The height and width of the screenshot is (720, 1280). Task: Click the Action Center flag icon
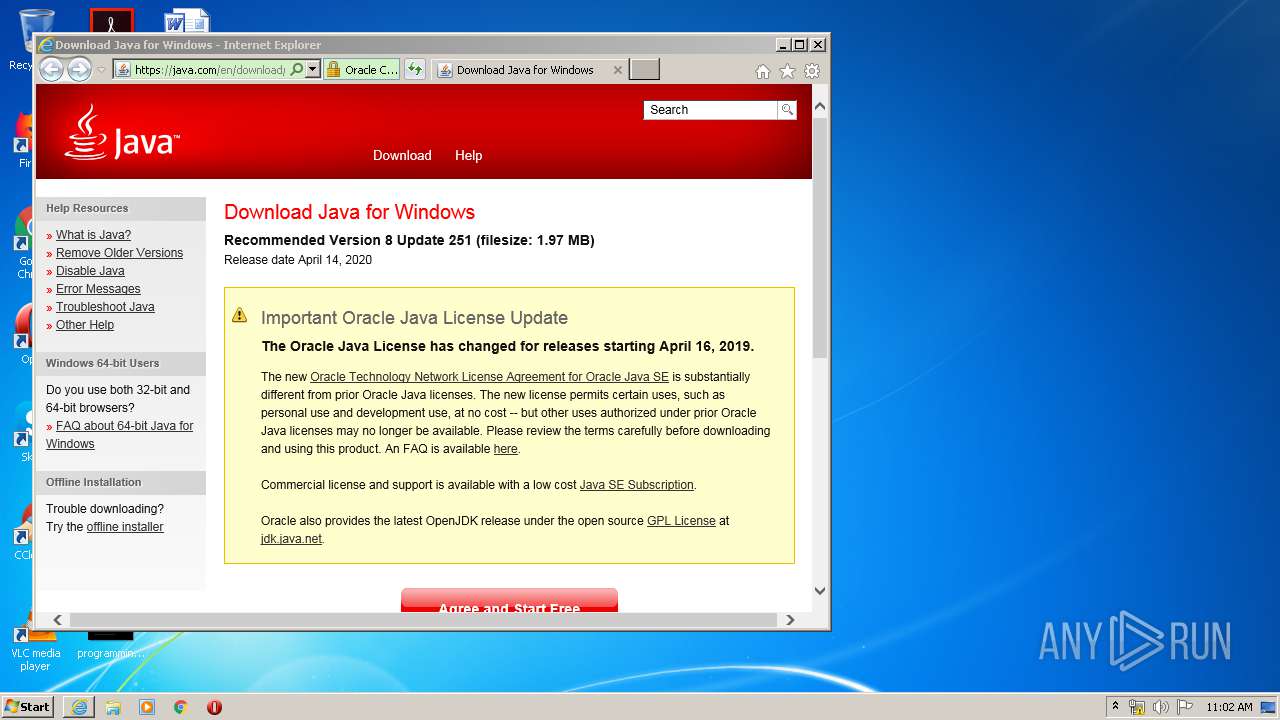tap(1184, 707)
